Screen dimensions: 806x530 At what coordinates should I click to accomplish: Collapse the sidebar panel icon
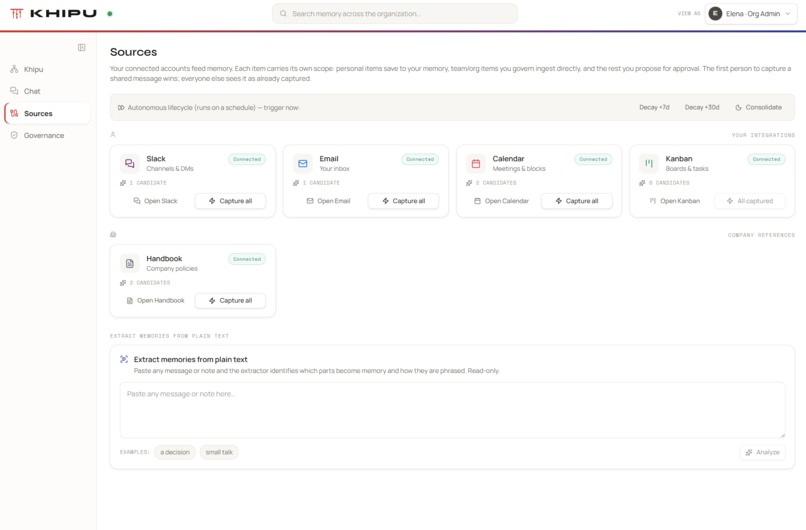tap(81, 48)
